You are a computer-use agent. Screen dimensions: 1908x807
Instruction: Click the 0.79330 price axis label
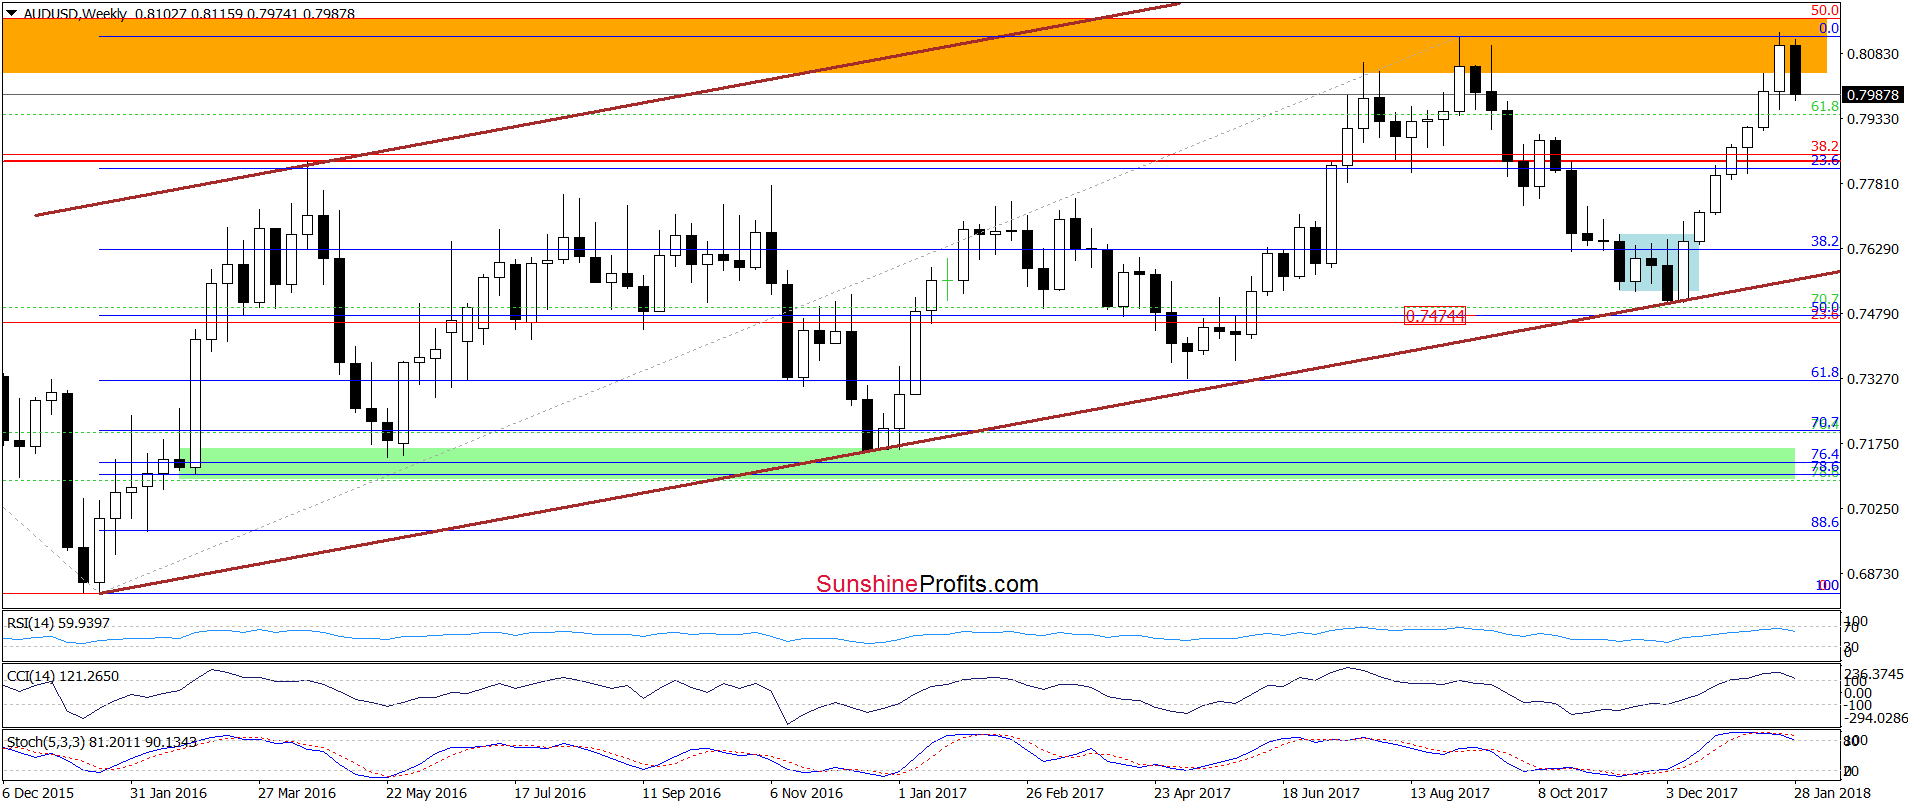tap(1873, 119)
